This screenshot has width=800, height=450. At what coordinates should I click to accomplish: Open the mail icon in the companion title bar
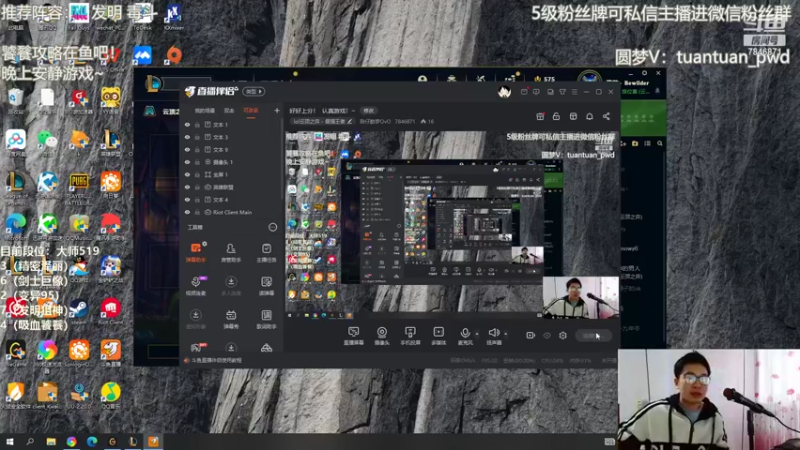pos(524,92)
